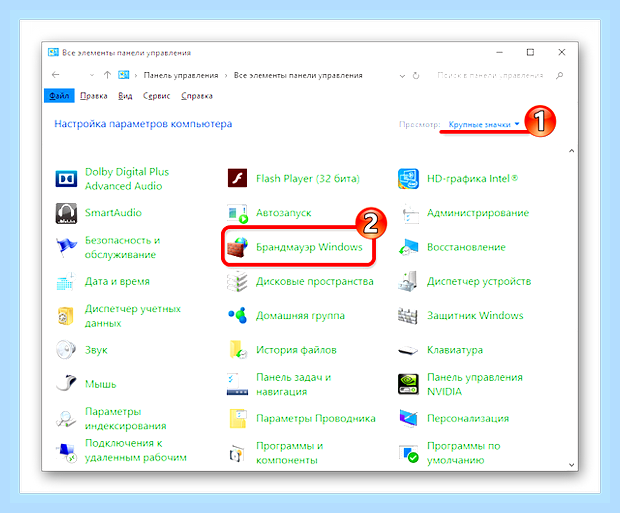Open the Дисковые пространства link
Screen dimensions: 620x513
[315, 281]
